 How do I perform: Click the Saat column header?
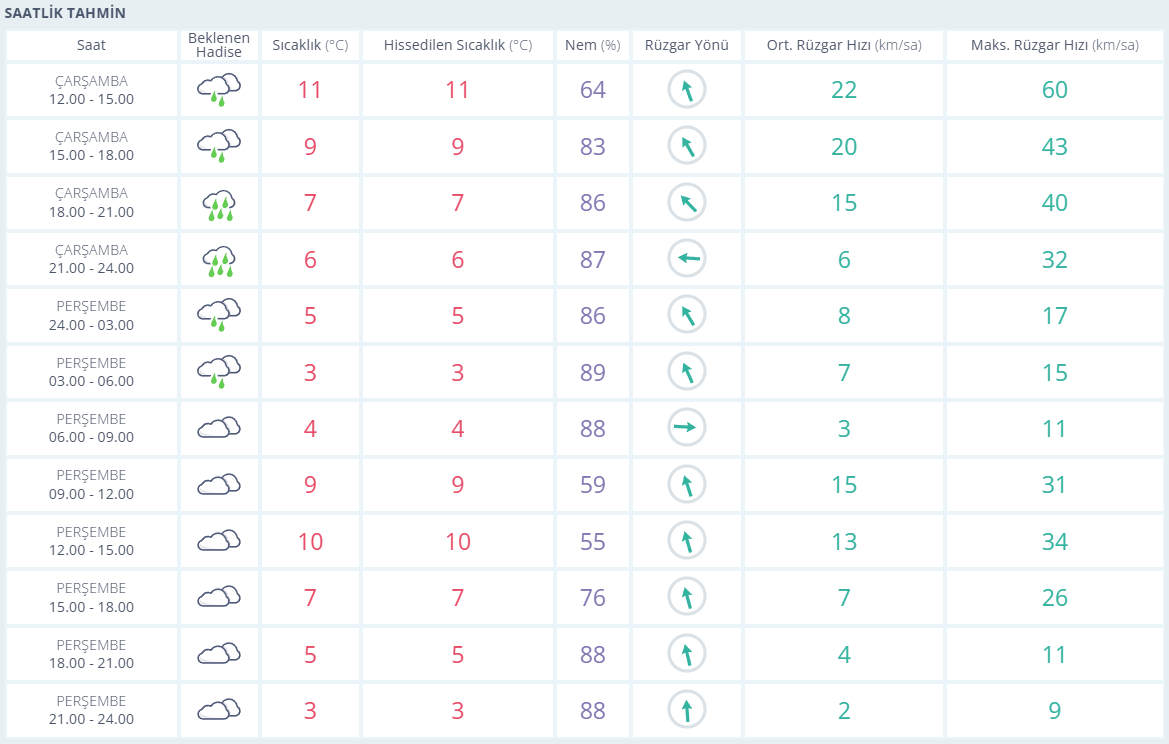(91, 45)
